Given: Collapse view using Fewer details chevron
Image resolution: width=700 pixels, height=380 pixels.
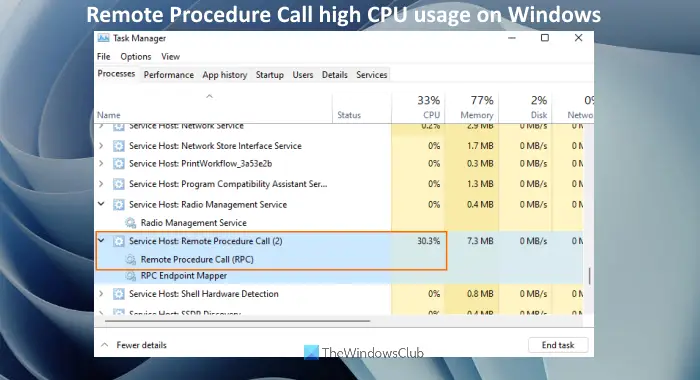Looking at the screenshot, I should 104,345.
